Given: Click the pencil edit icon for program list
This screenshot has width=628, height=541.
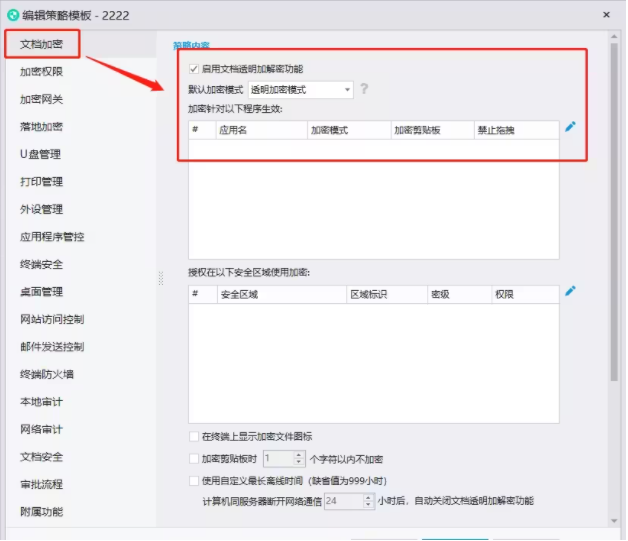Looking at the screenshot, I should [x=571, y=127].
